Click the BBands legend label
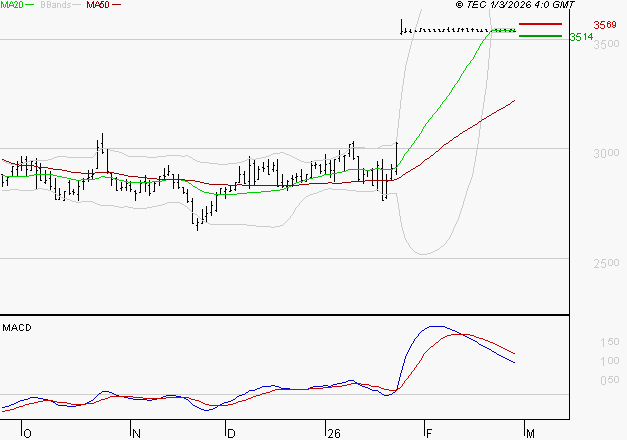 click(x=56, y=5)
